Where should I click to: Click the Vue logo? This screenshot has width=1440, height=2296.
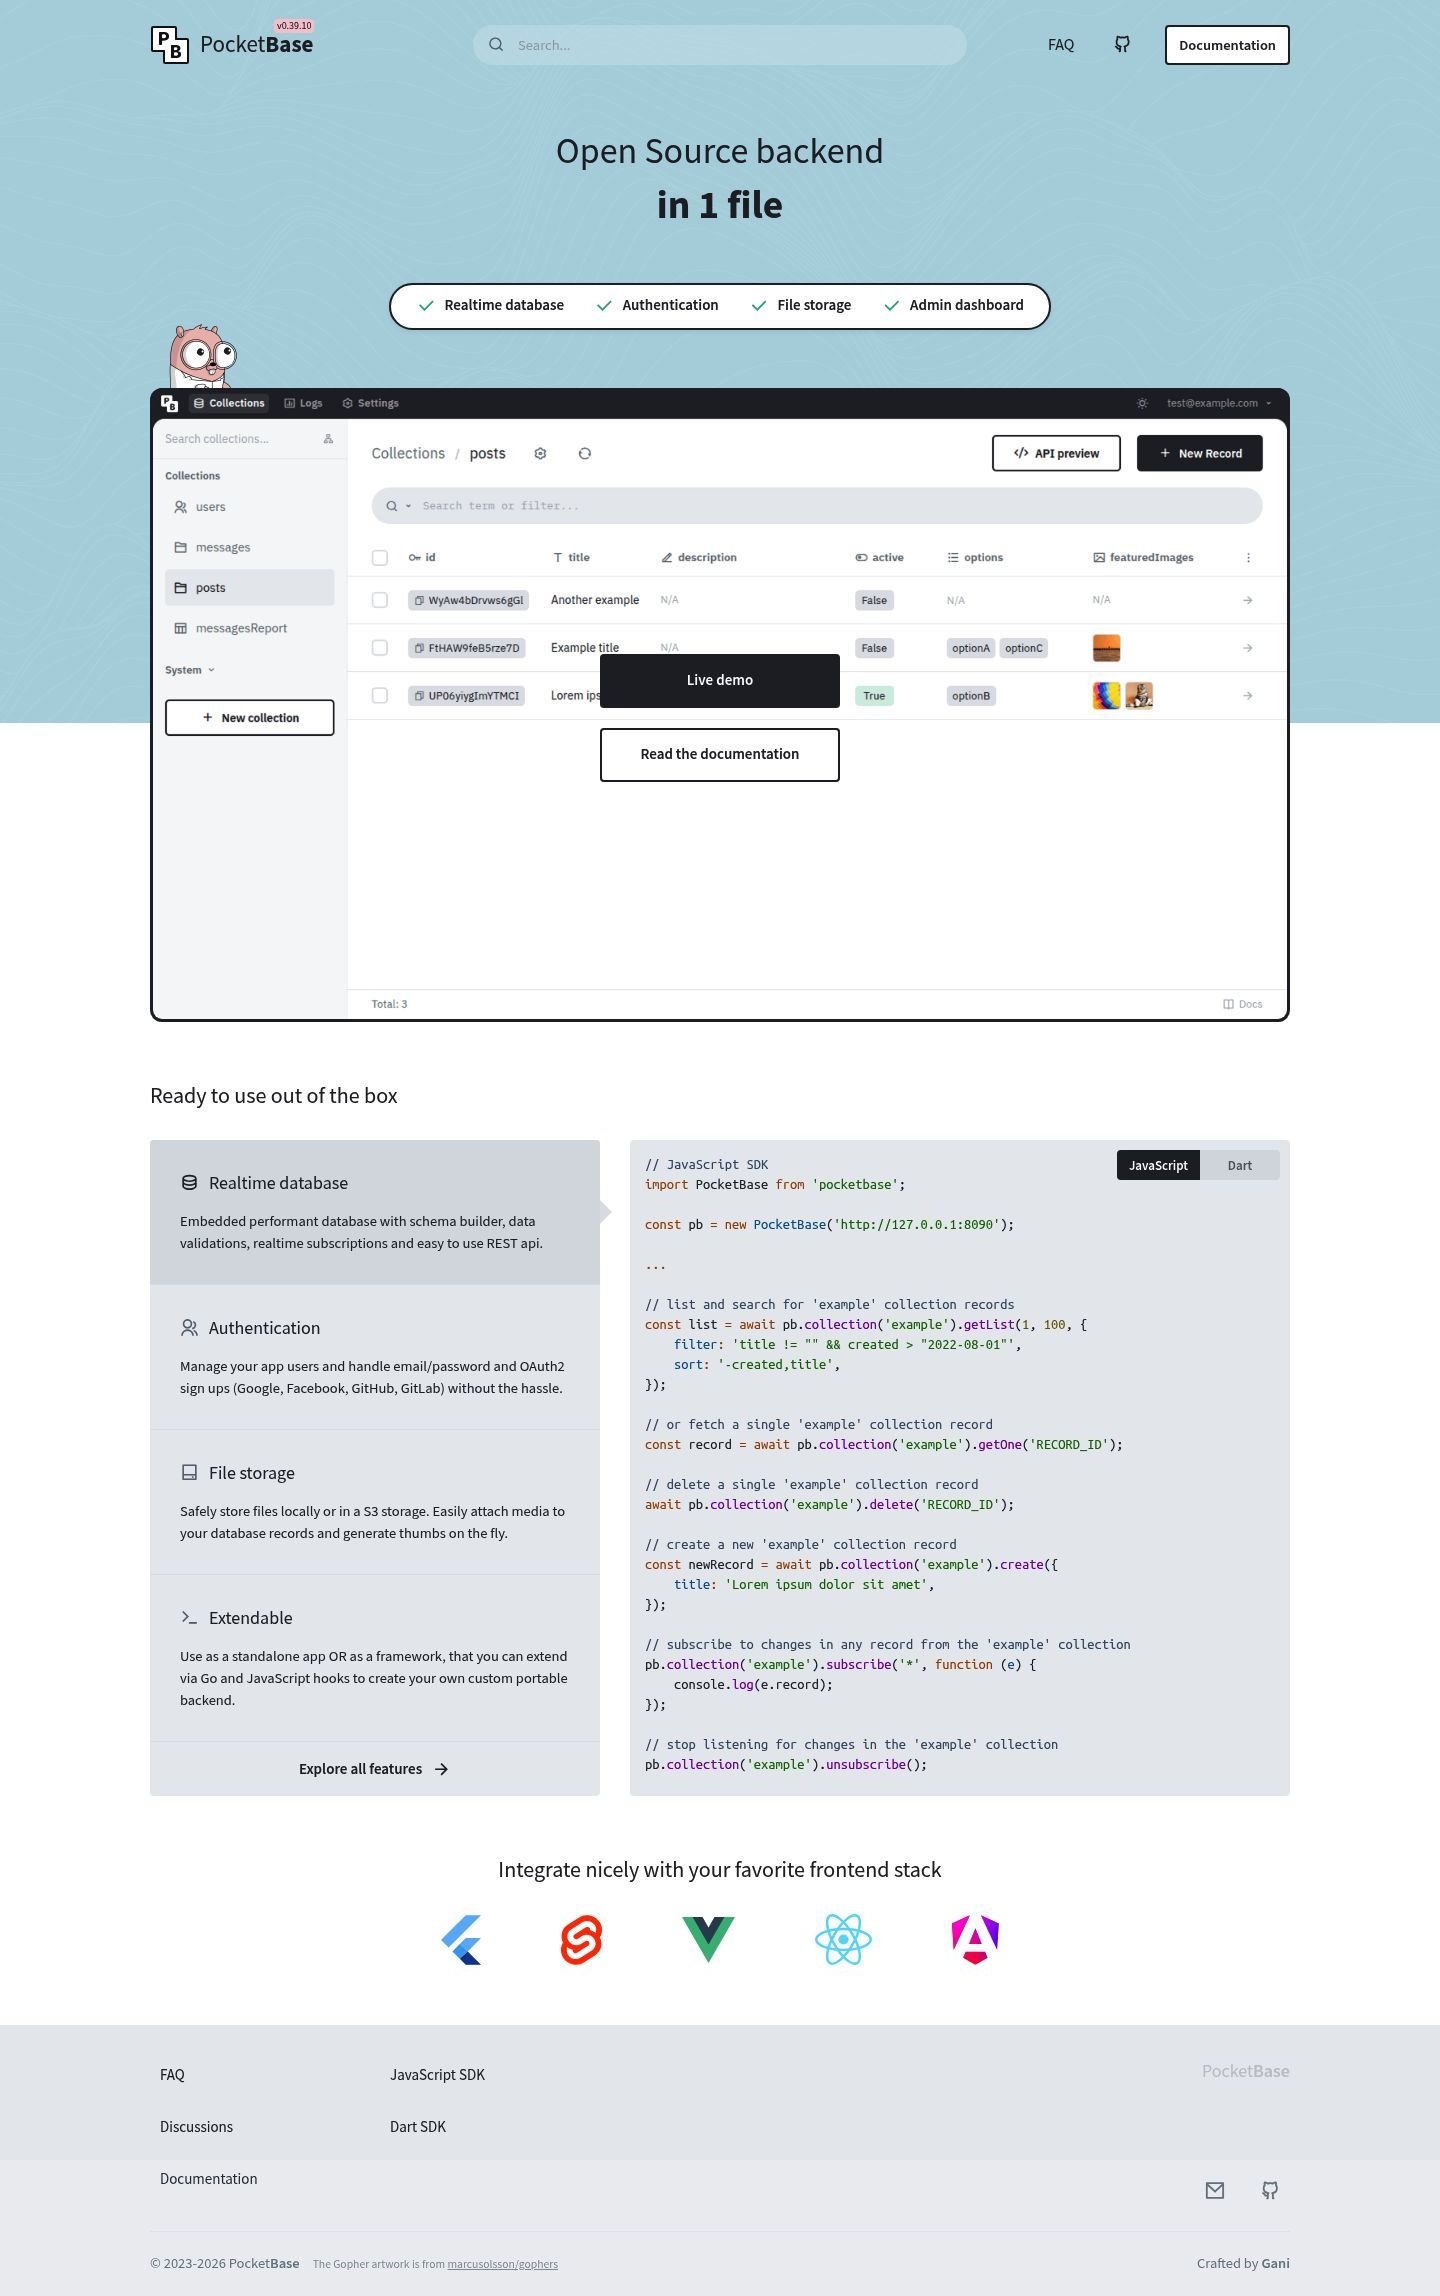point(708,1940)
